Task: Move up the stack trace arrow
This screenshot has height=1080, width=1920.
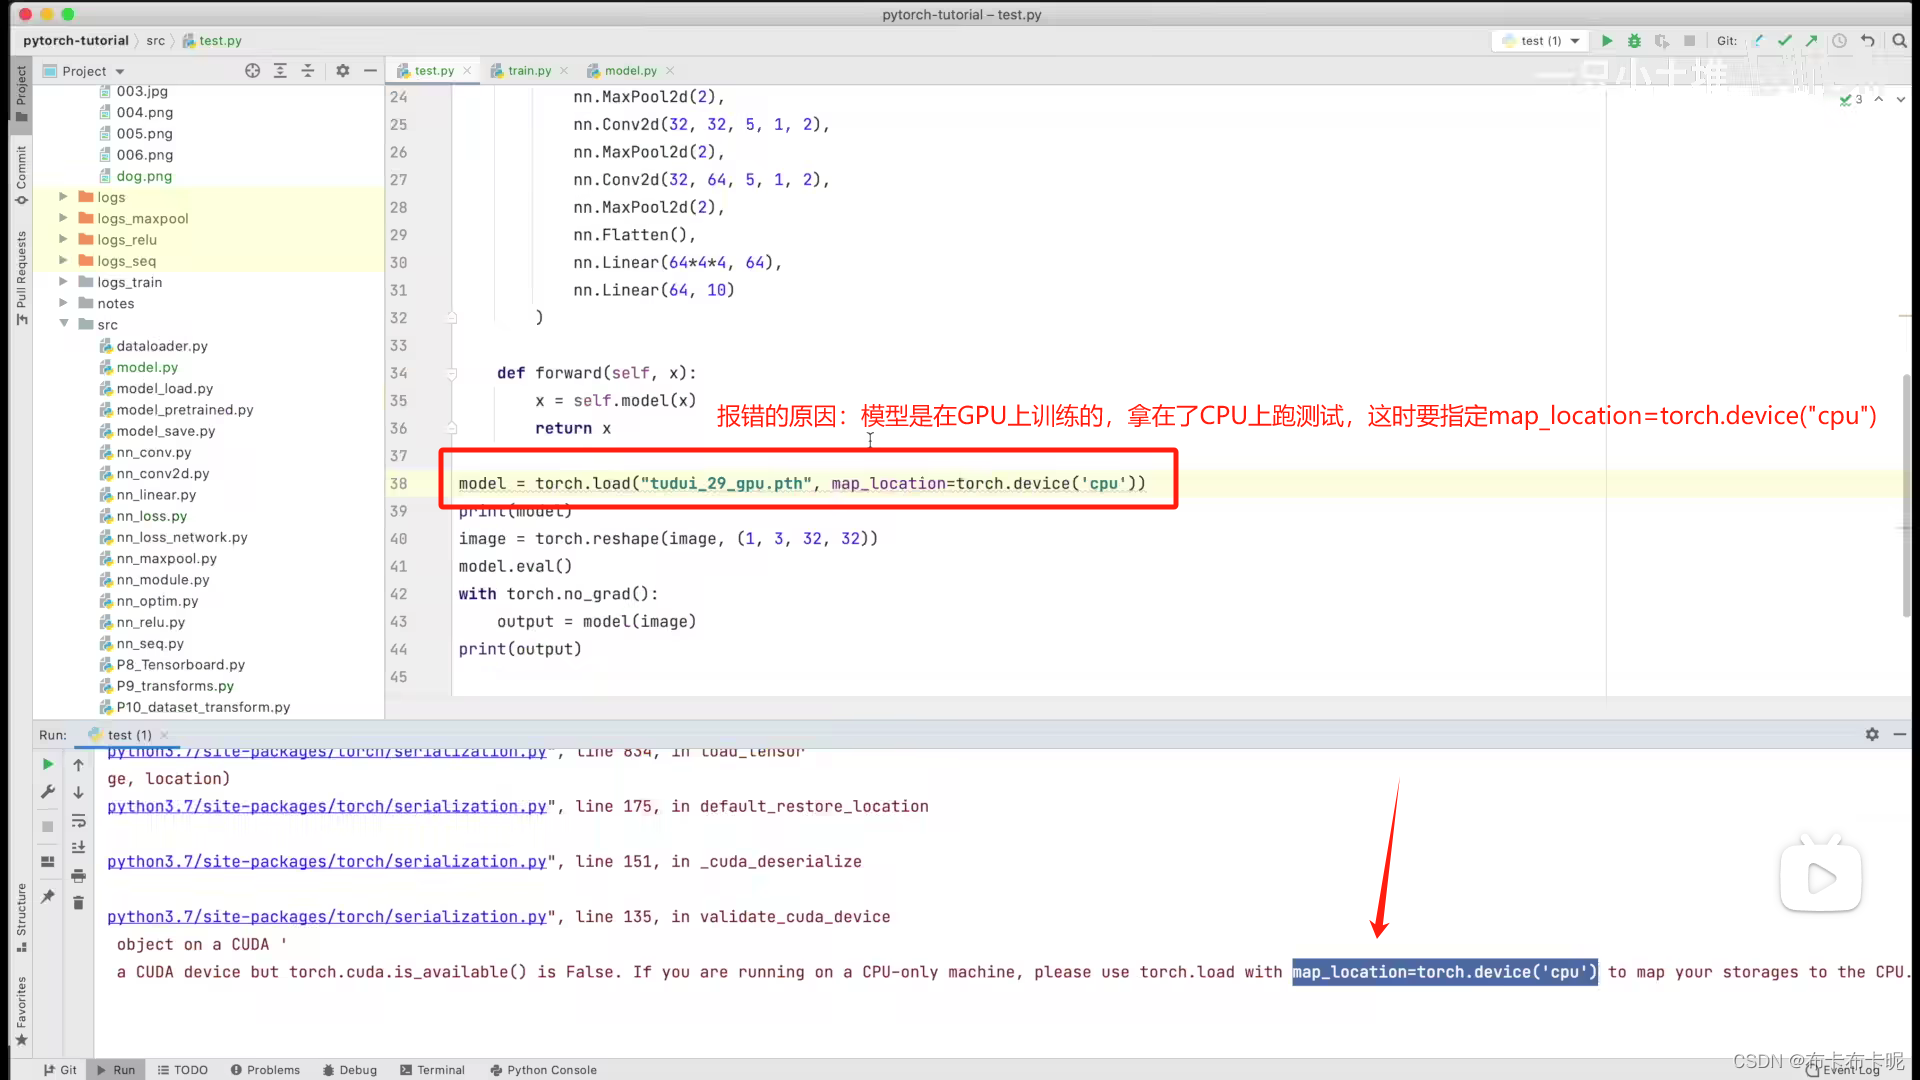Action: pos(78,765)
